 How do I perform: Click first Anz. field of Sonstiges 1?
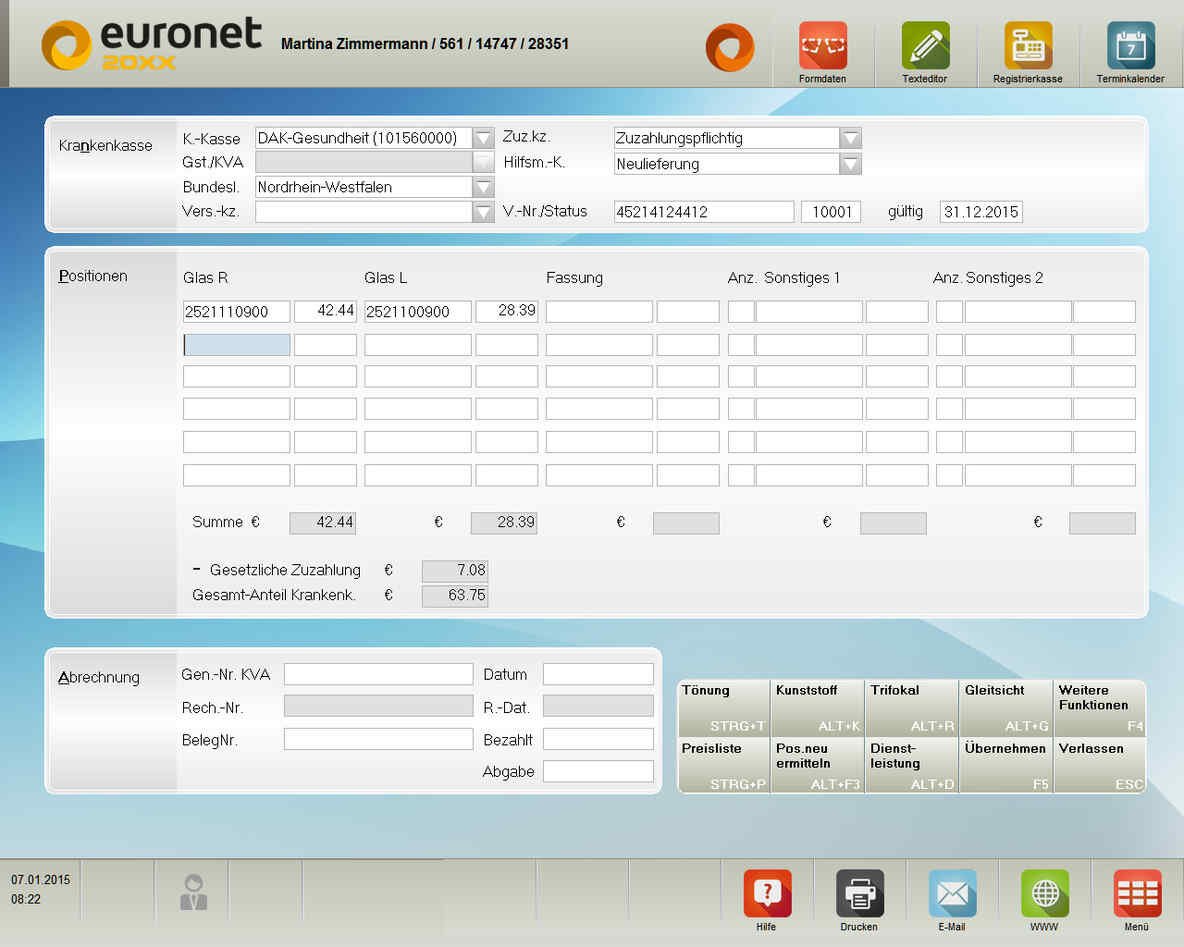pos(741,312)
